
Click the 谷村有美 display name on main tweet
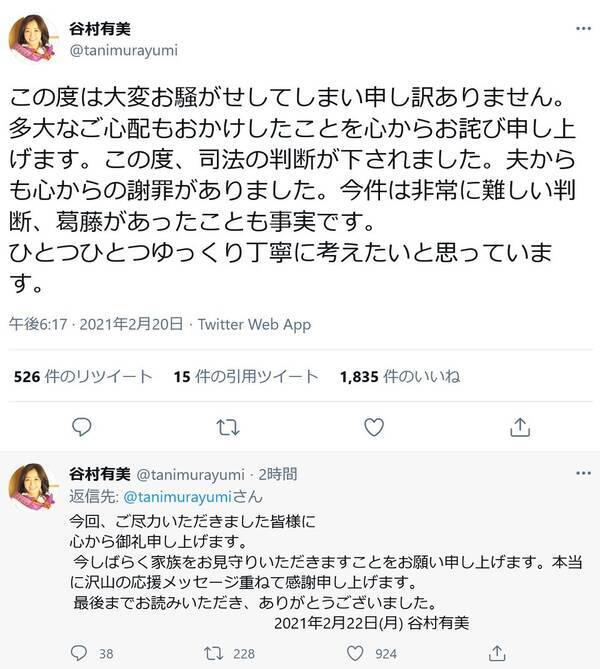(x=100, y=27)
